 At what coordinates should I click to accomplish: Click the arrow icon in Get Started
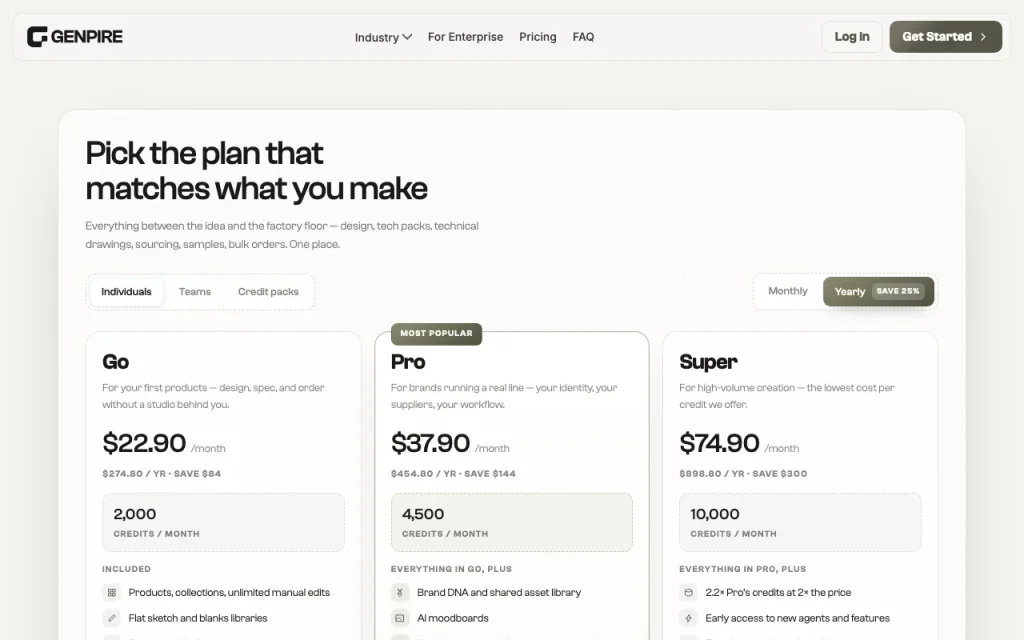tap(984, 37)
